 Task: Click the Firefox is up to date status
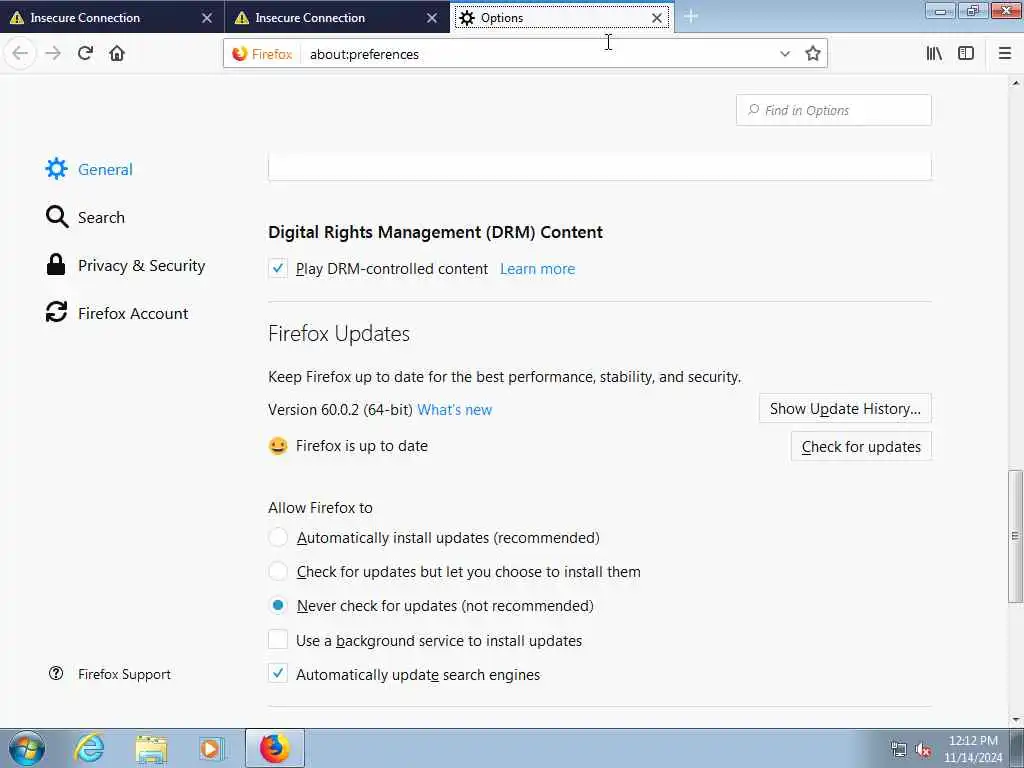pyautogui.click(x=362, y=446)
